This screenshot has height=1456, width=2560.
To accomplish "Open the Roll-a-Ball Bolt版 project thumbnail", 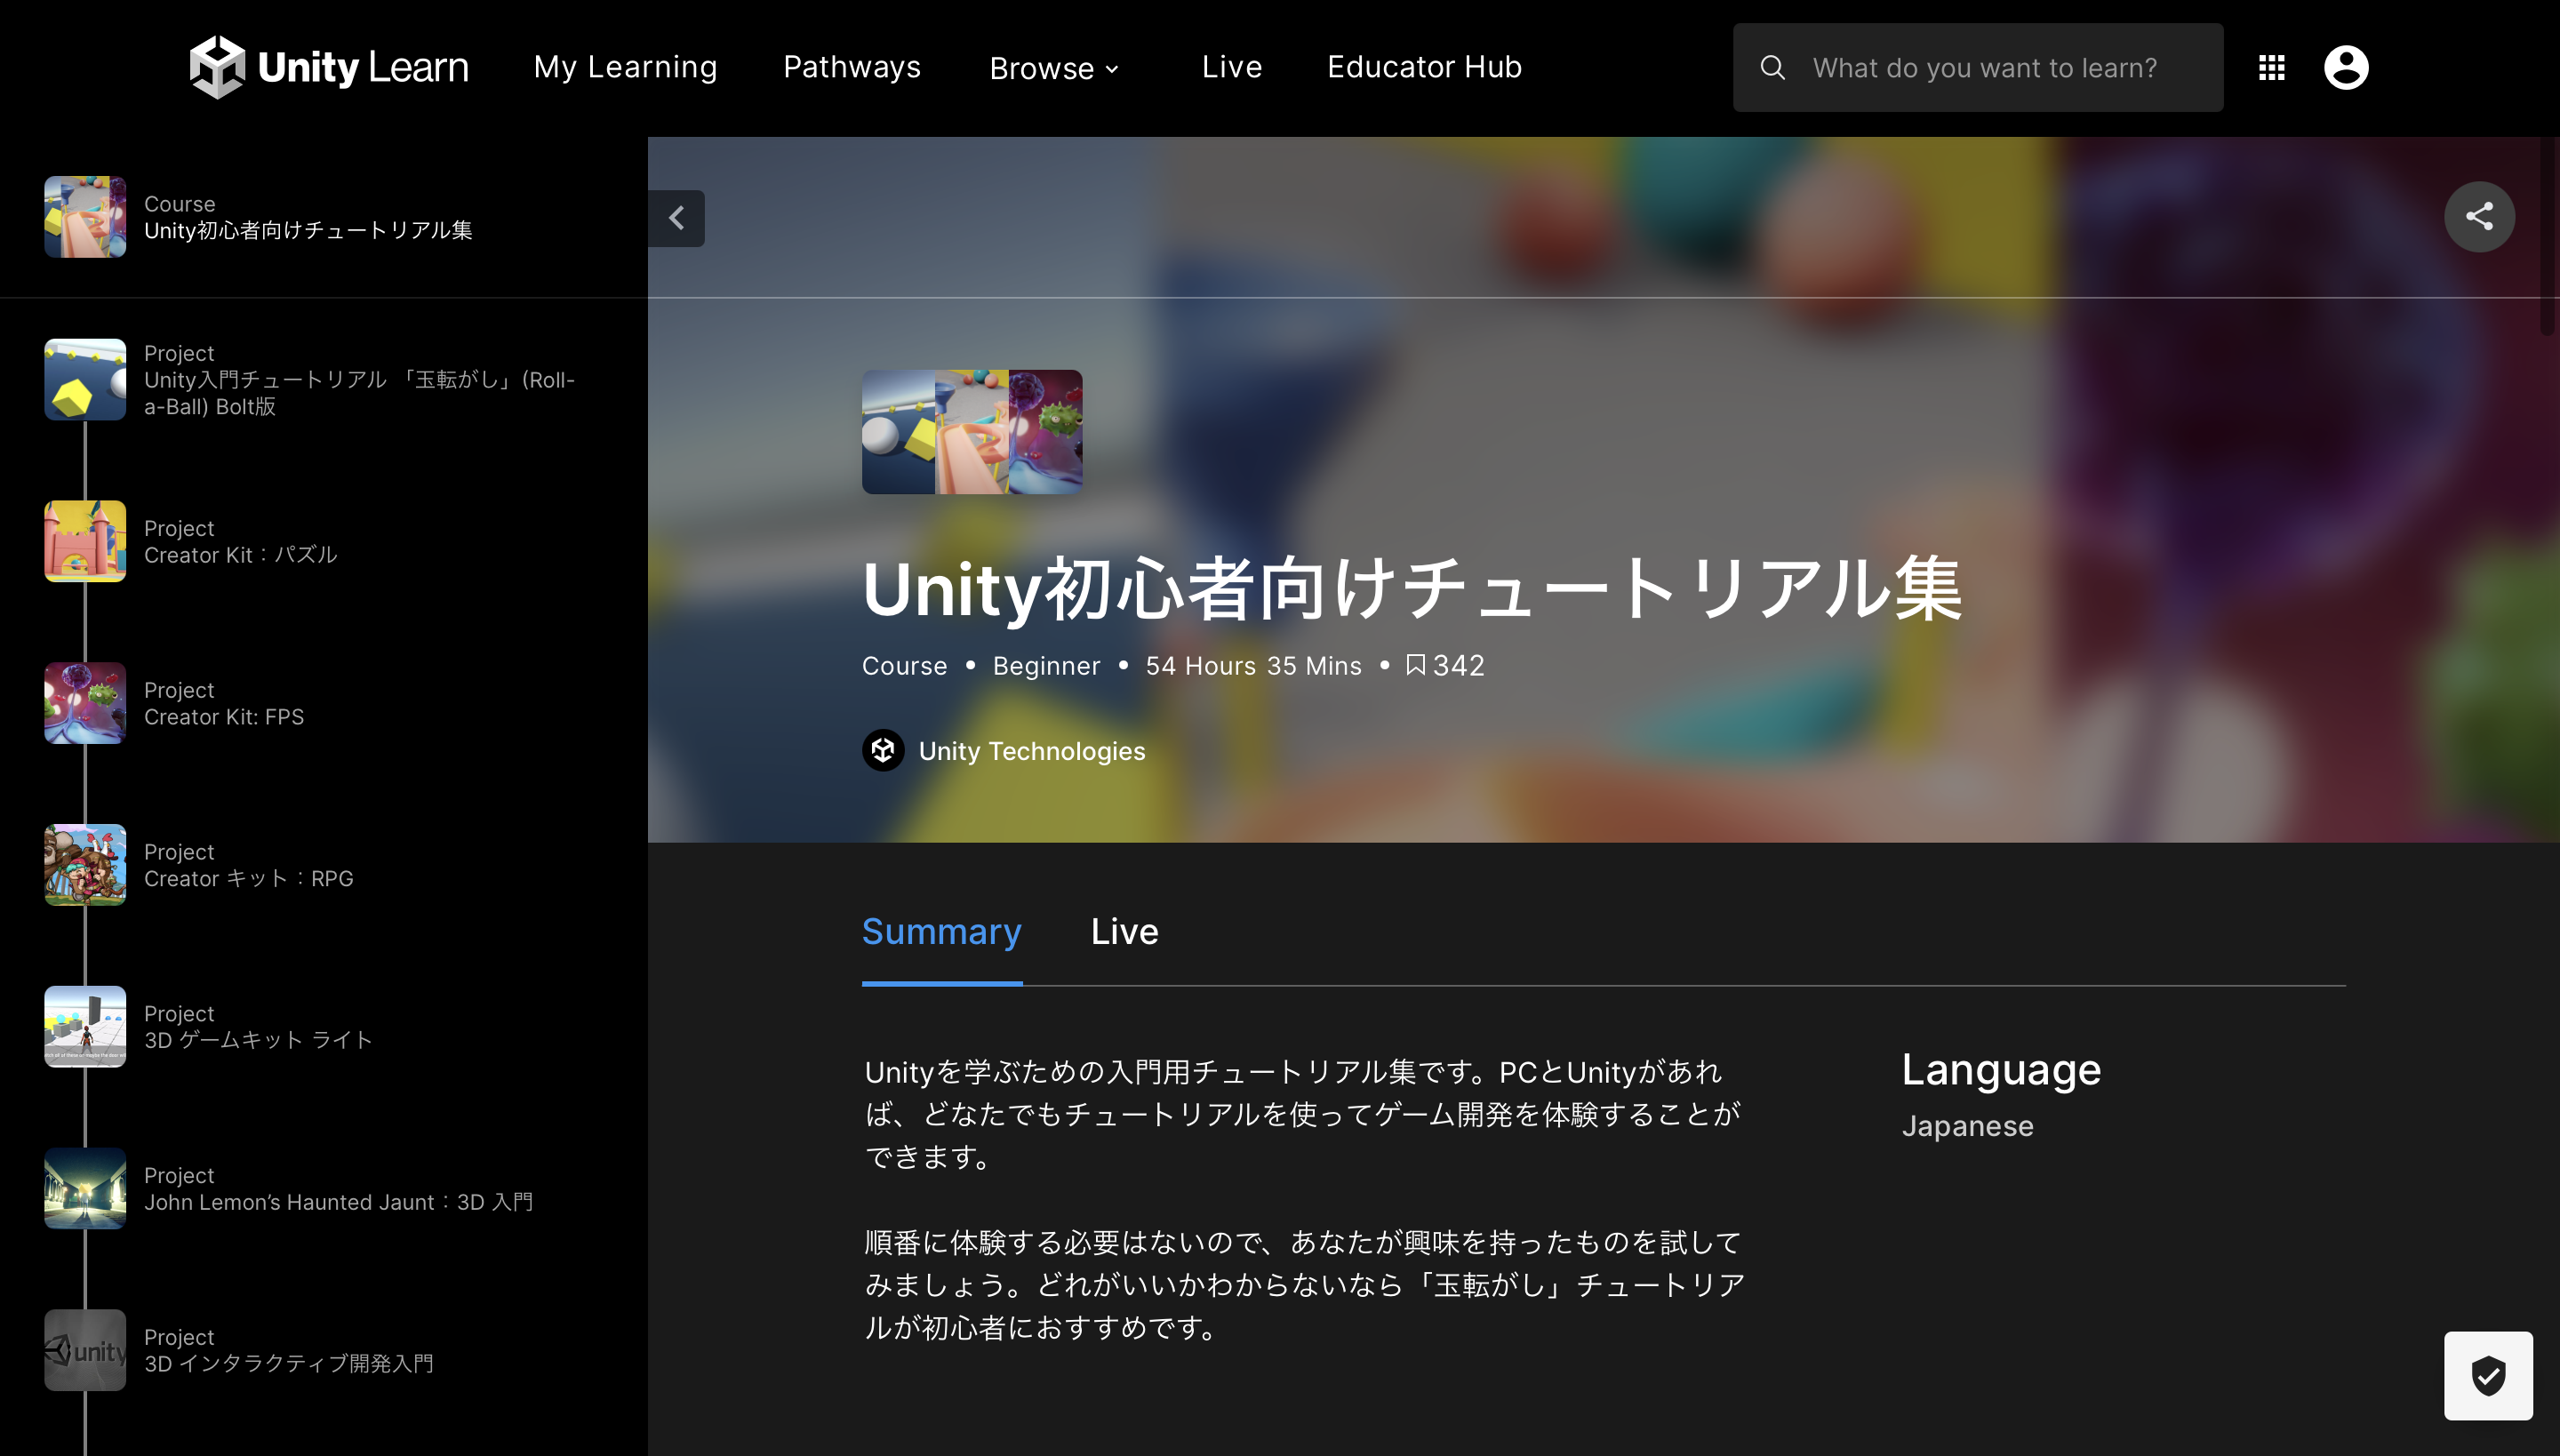I will click(x=85, y=380).
